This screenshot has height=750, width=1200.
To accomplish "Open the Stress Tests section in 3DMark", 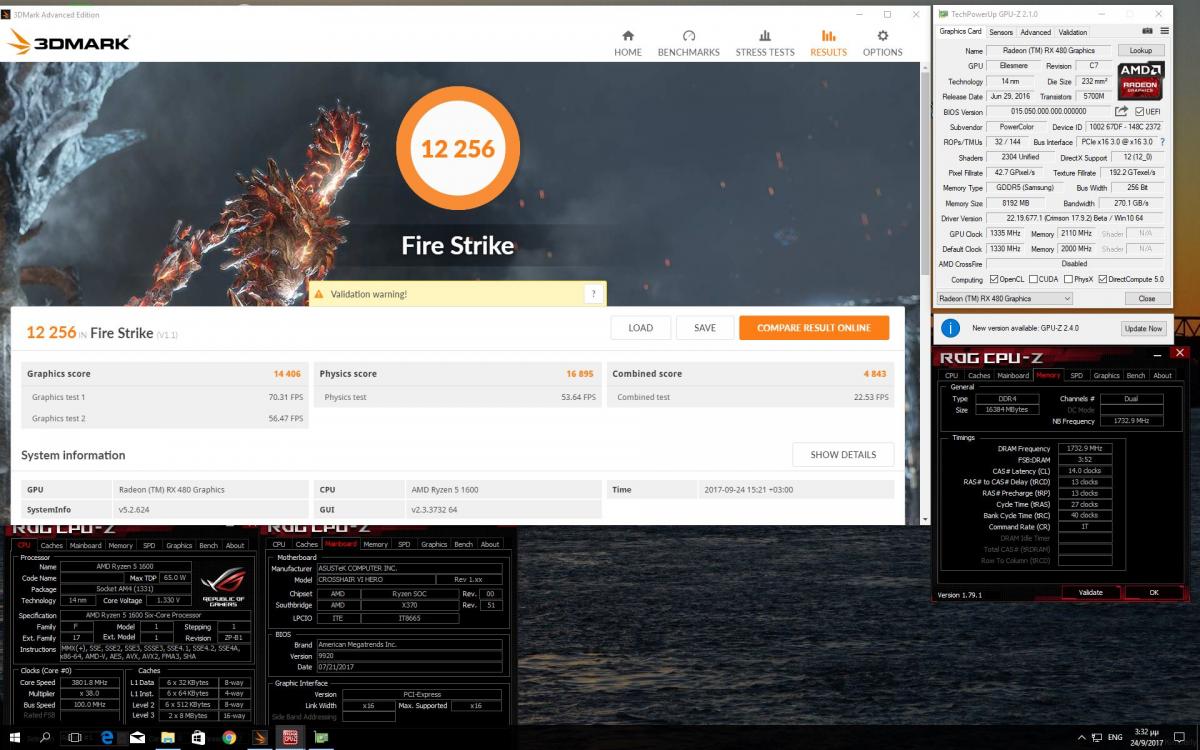I will coord(765,43).
